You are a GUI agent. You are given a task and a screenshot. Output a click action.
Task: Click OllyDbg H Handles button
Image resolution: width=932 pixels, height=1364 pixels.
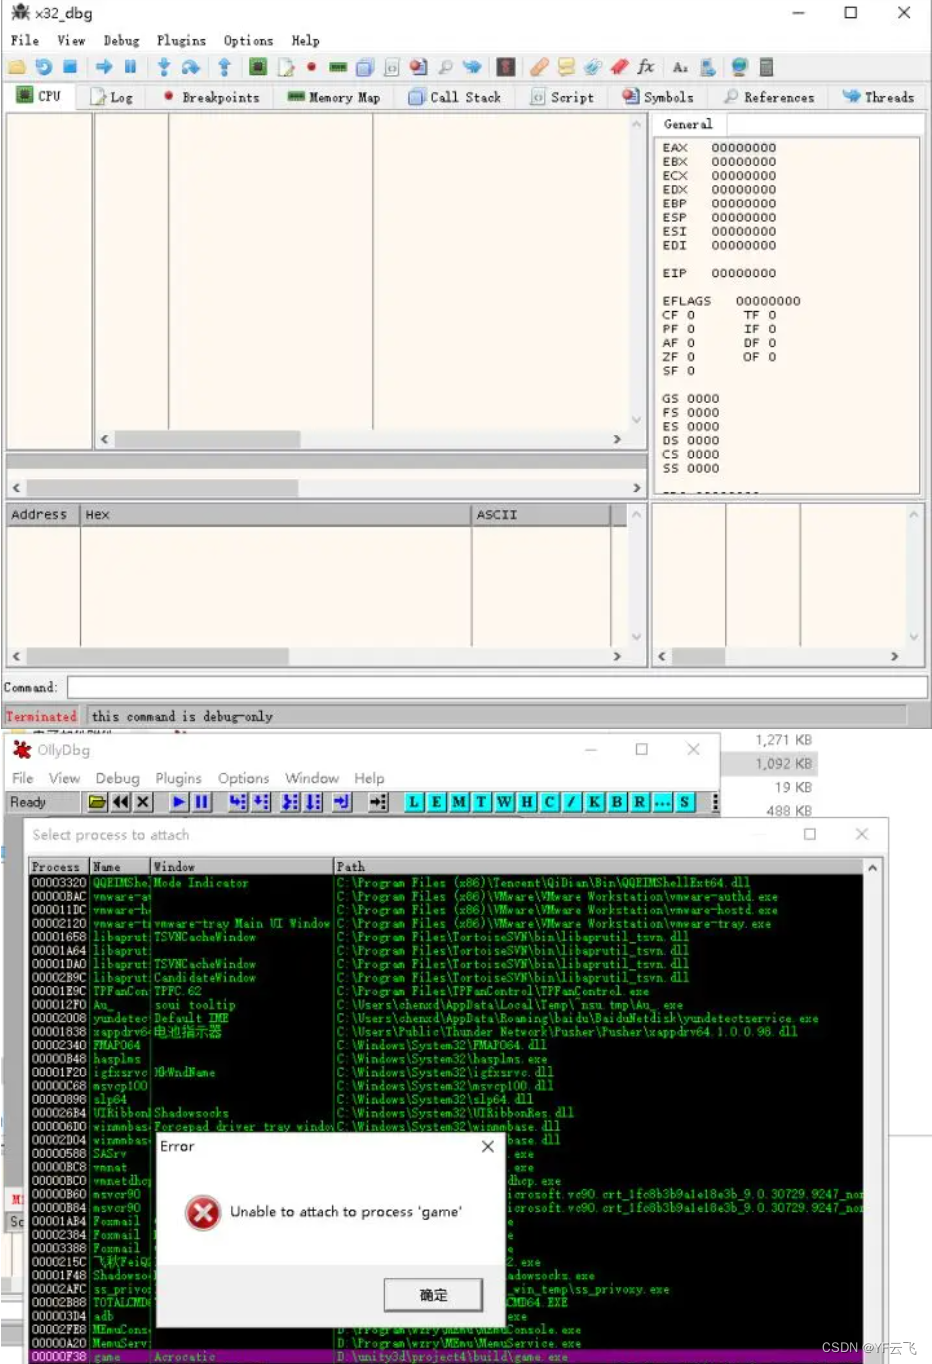click(527, 802)
